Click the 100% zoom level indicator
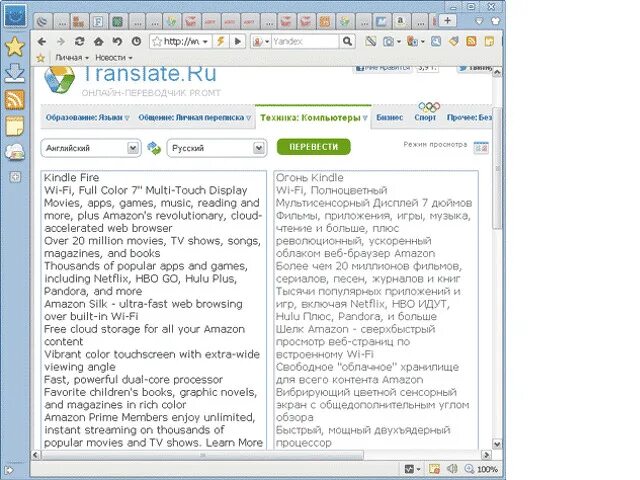This screenshot has height=480, width=640. 487,469
